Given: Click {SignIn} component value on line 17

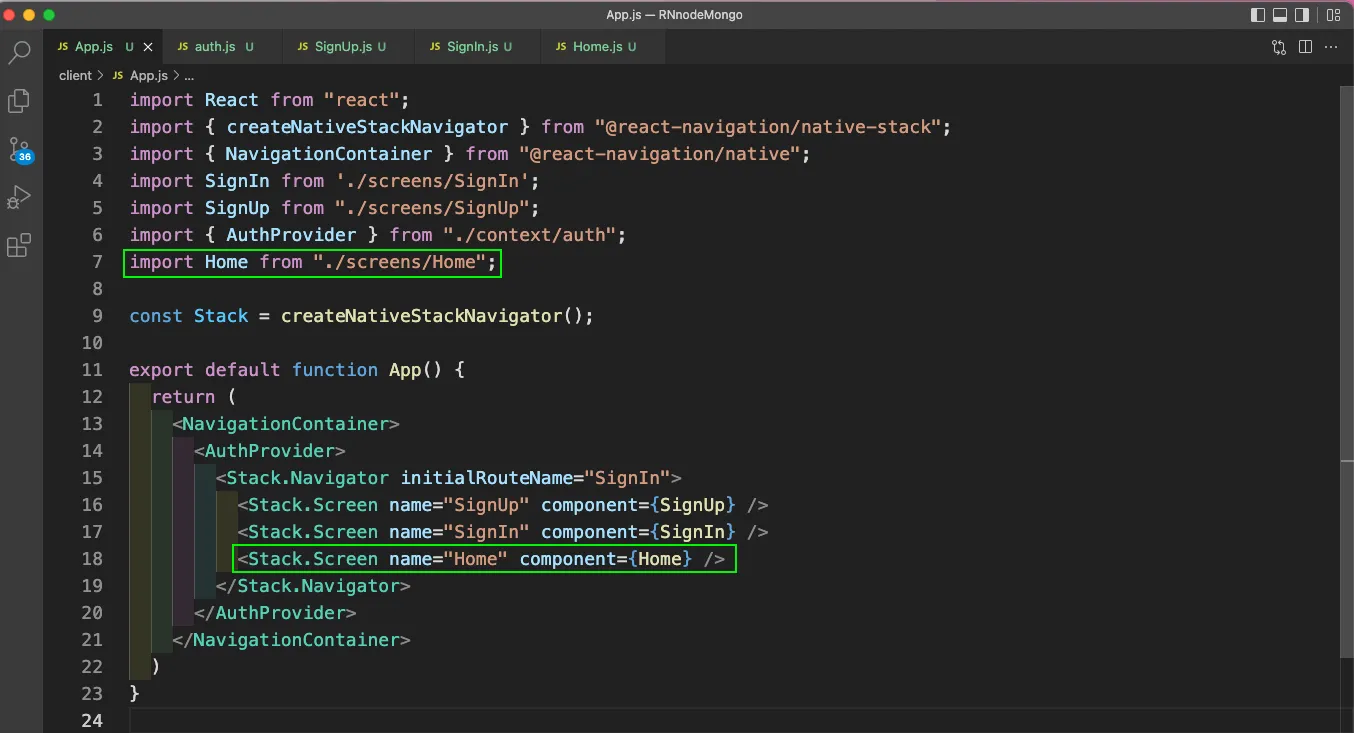Looking at the screenshot, I should click(x=692, y=532).
